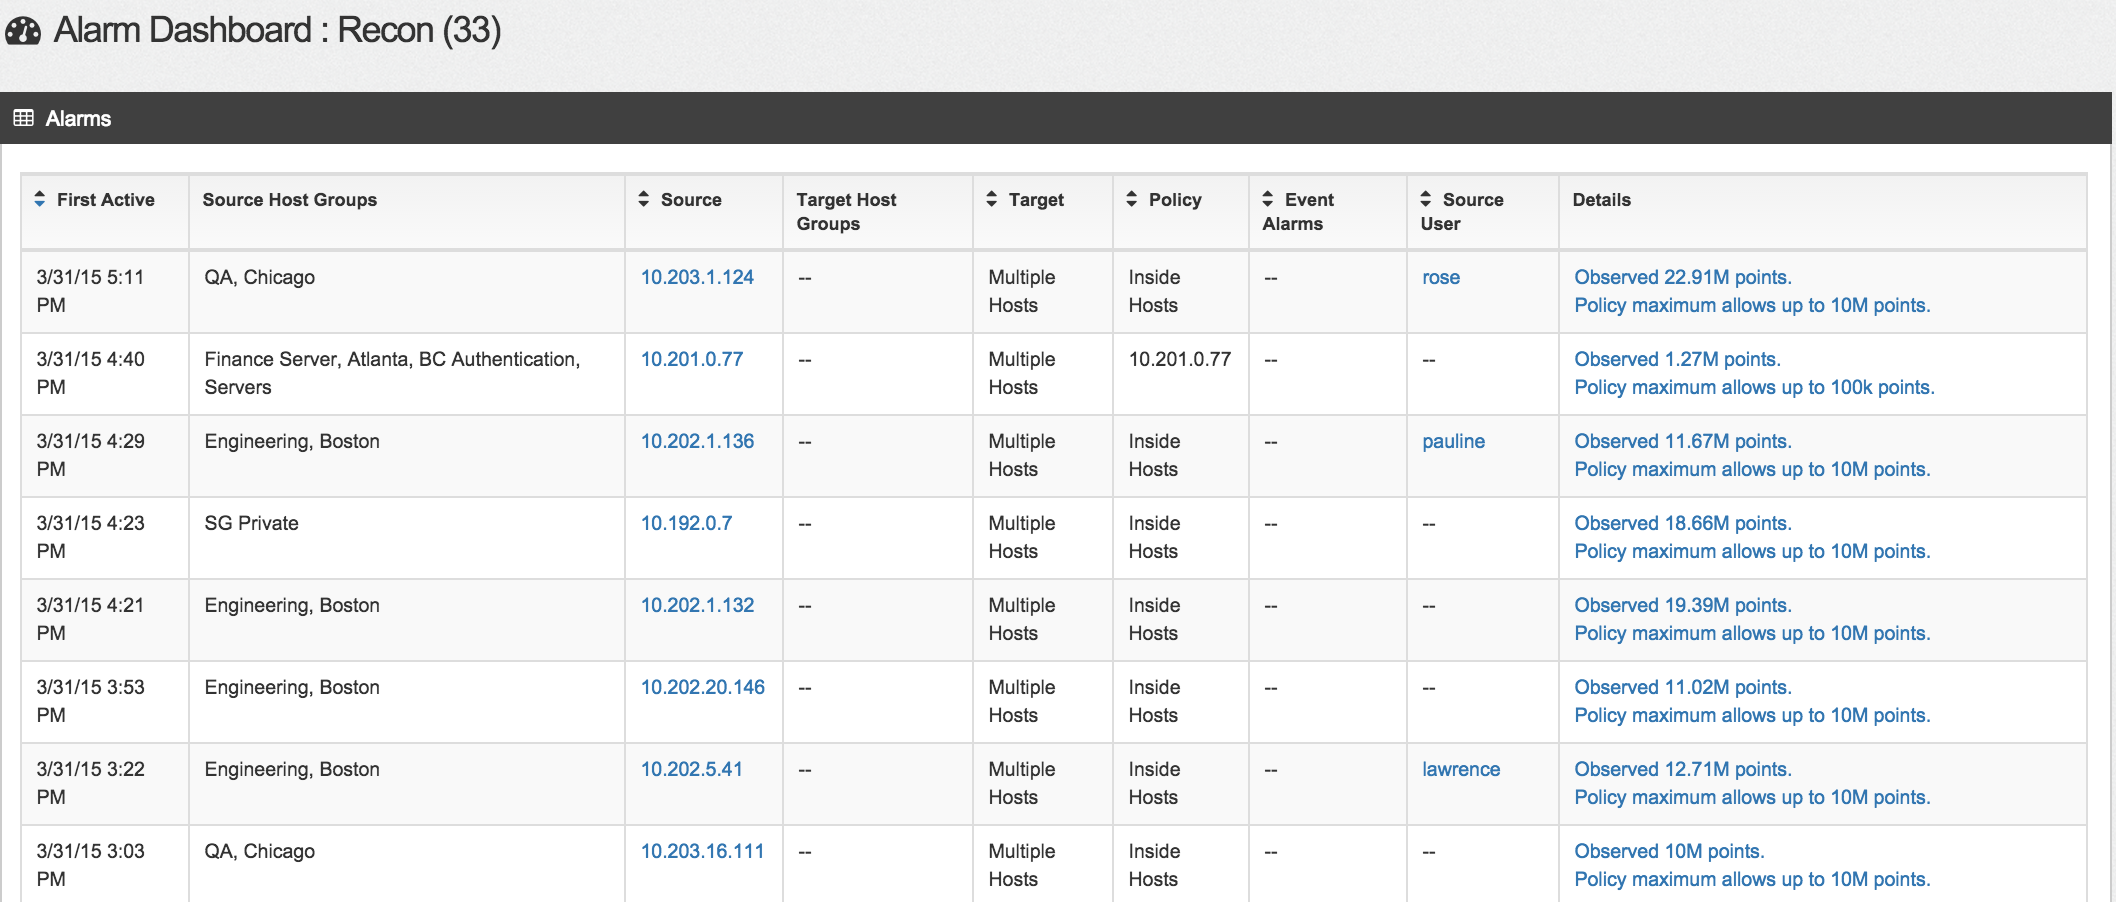Select the lawrence user link
The width and height of the screenshot is (2116, 902).
click(1461, 769)
